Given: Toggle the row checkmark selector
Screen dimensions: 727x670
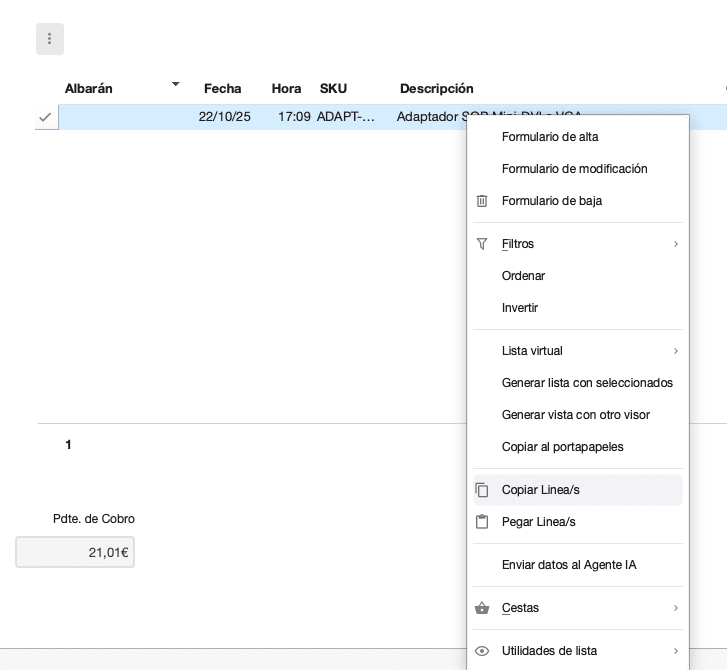Looking at the screenshot, I should point(45,117).
